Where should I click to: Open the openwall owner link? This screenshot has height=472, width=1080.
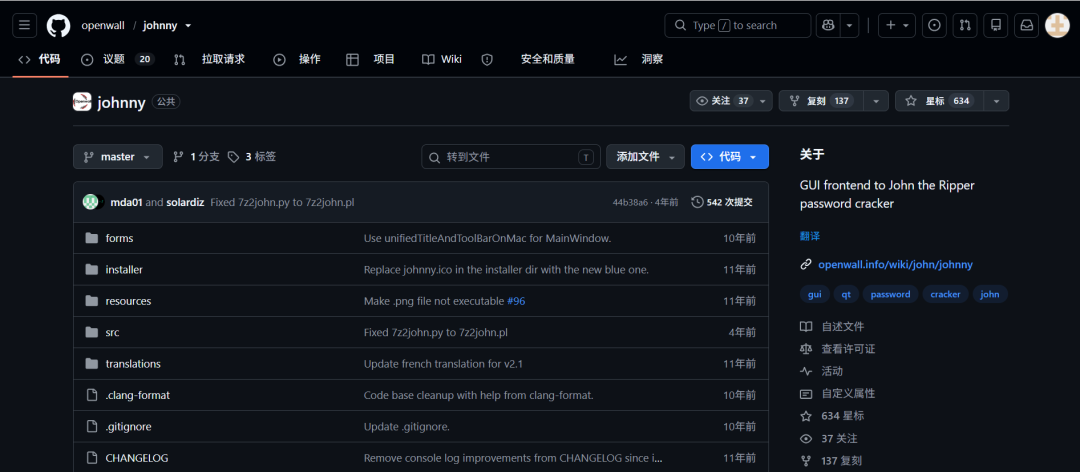tap(102, 25)
